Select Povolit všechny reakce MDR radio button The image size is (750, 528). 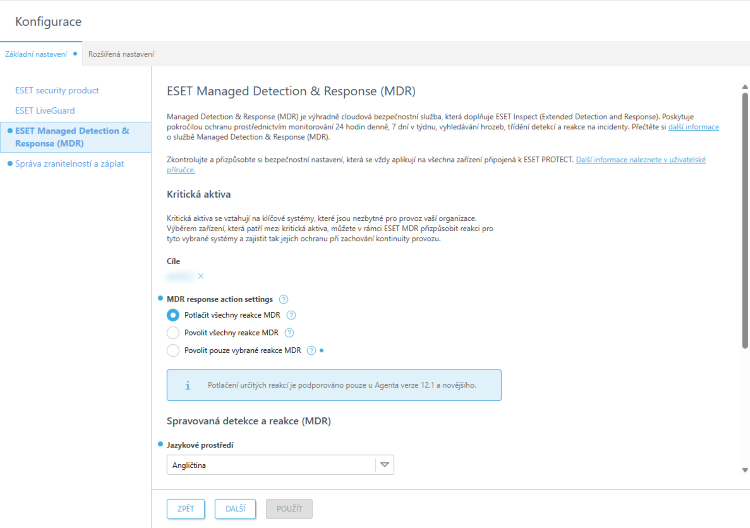coord(173,332)
